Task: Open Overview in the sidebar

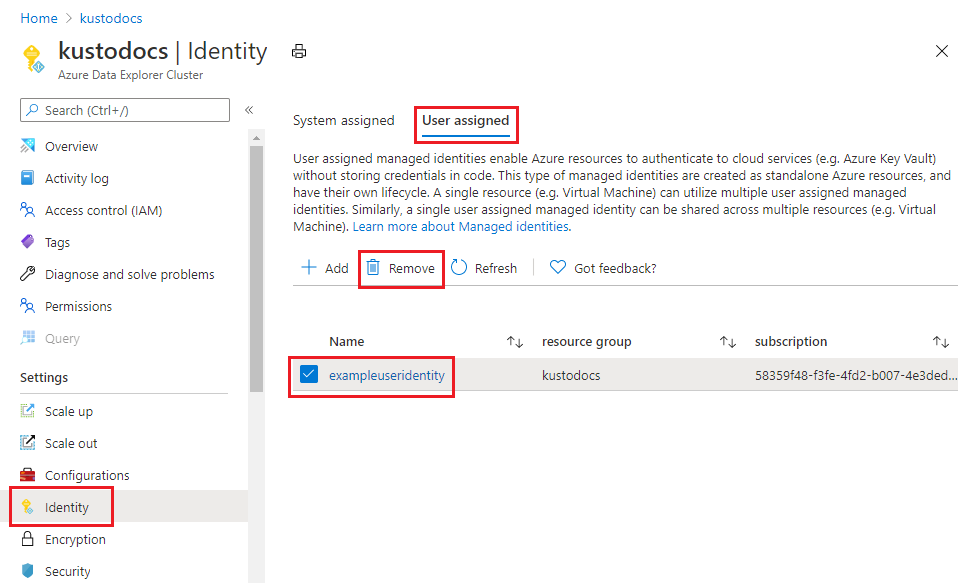Action: point(72,146)
